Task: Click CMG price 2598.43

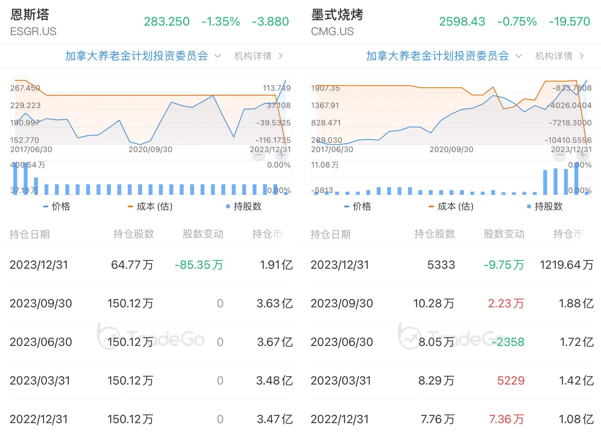Action: click(462, 21)
